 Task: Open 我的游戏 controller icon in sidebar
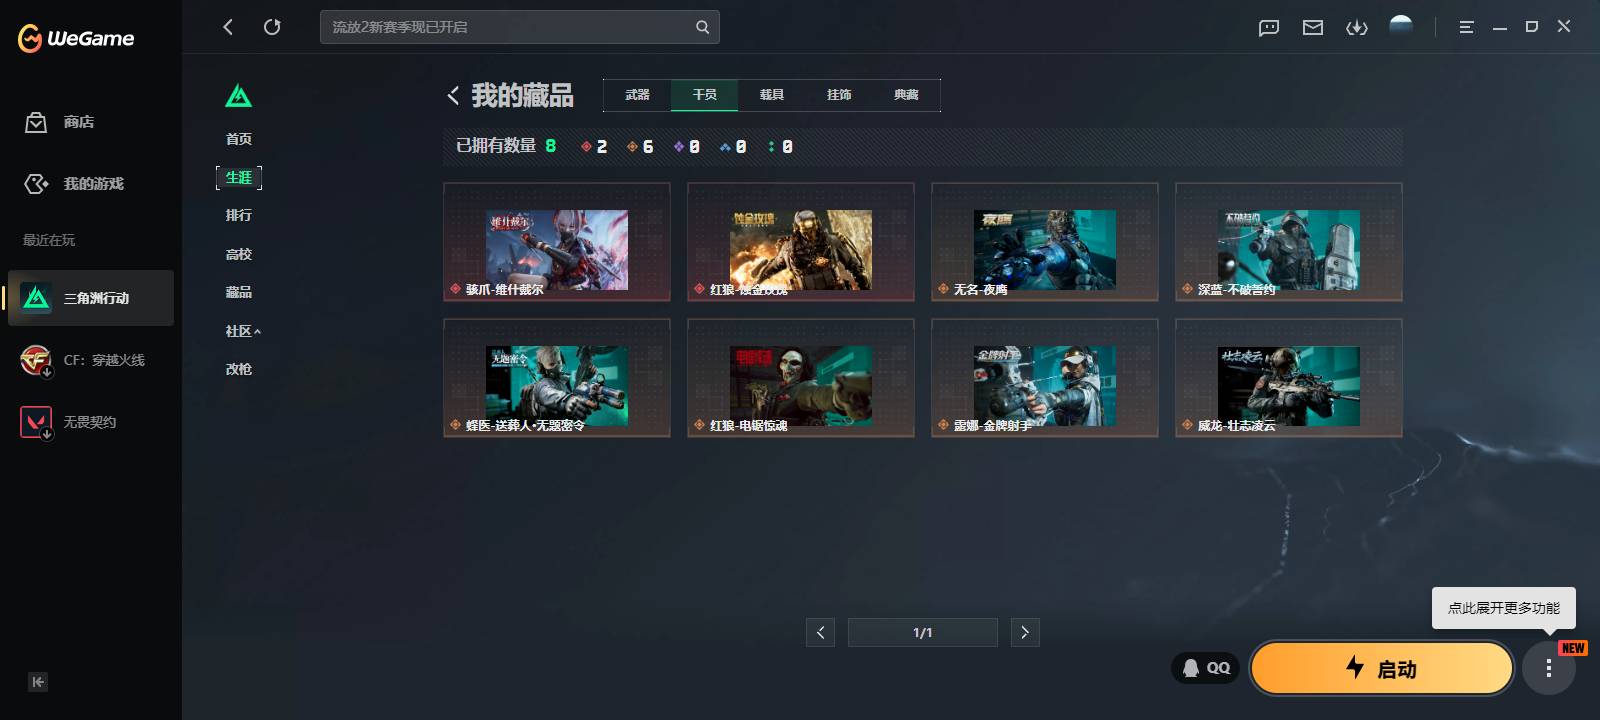(x=36, y=184)
